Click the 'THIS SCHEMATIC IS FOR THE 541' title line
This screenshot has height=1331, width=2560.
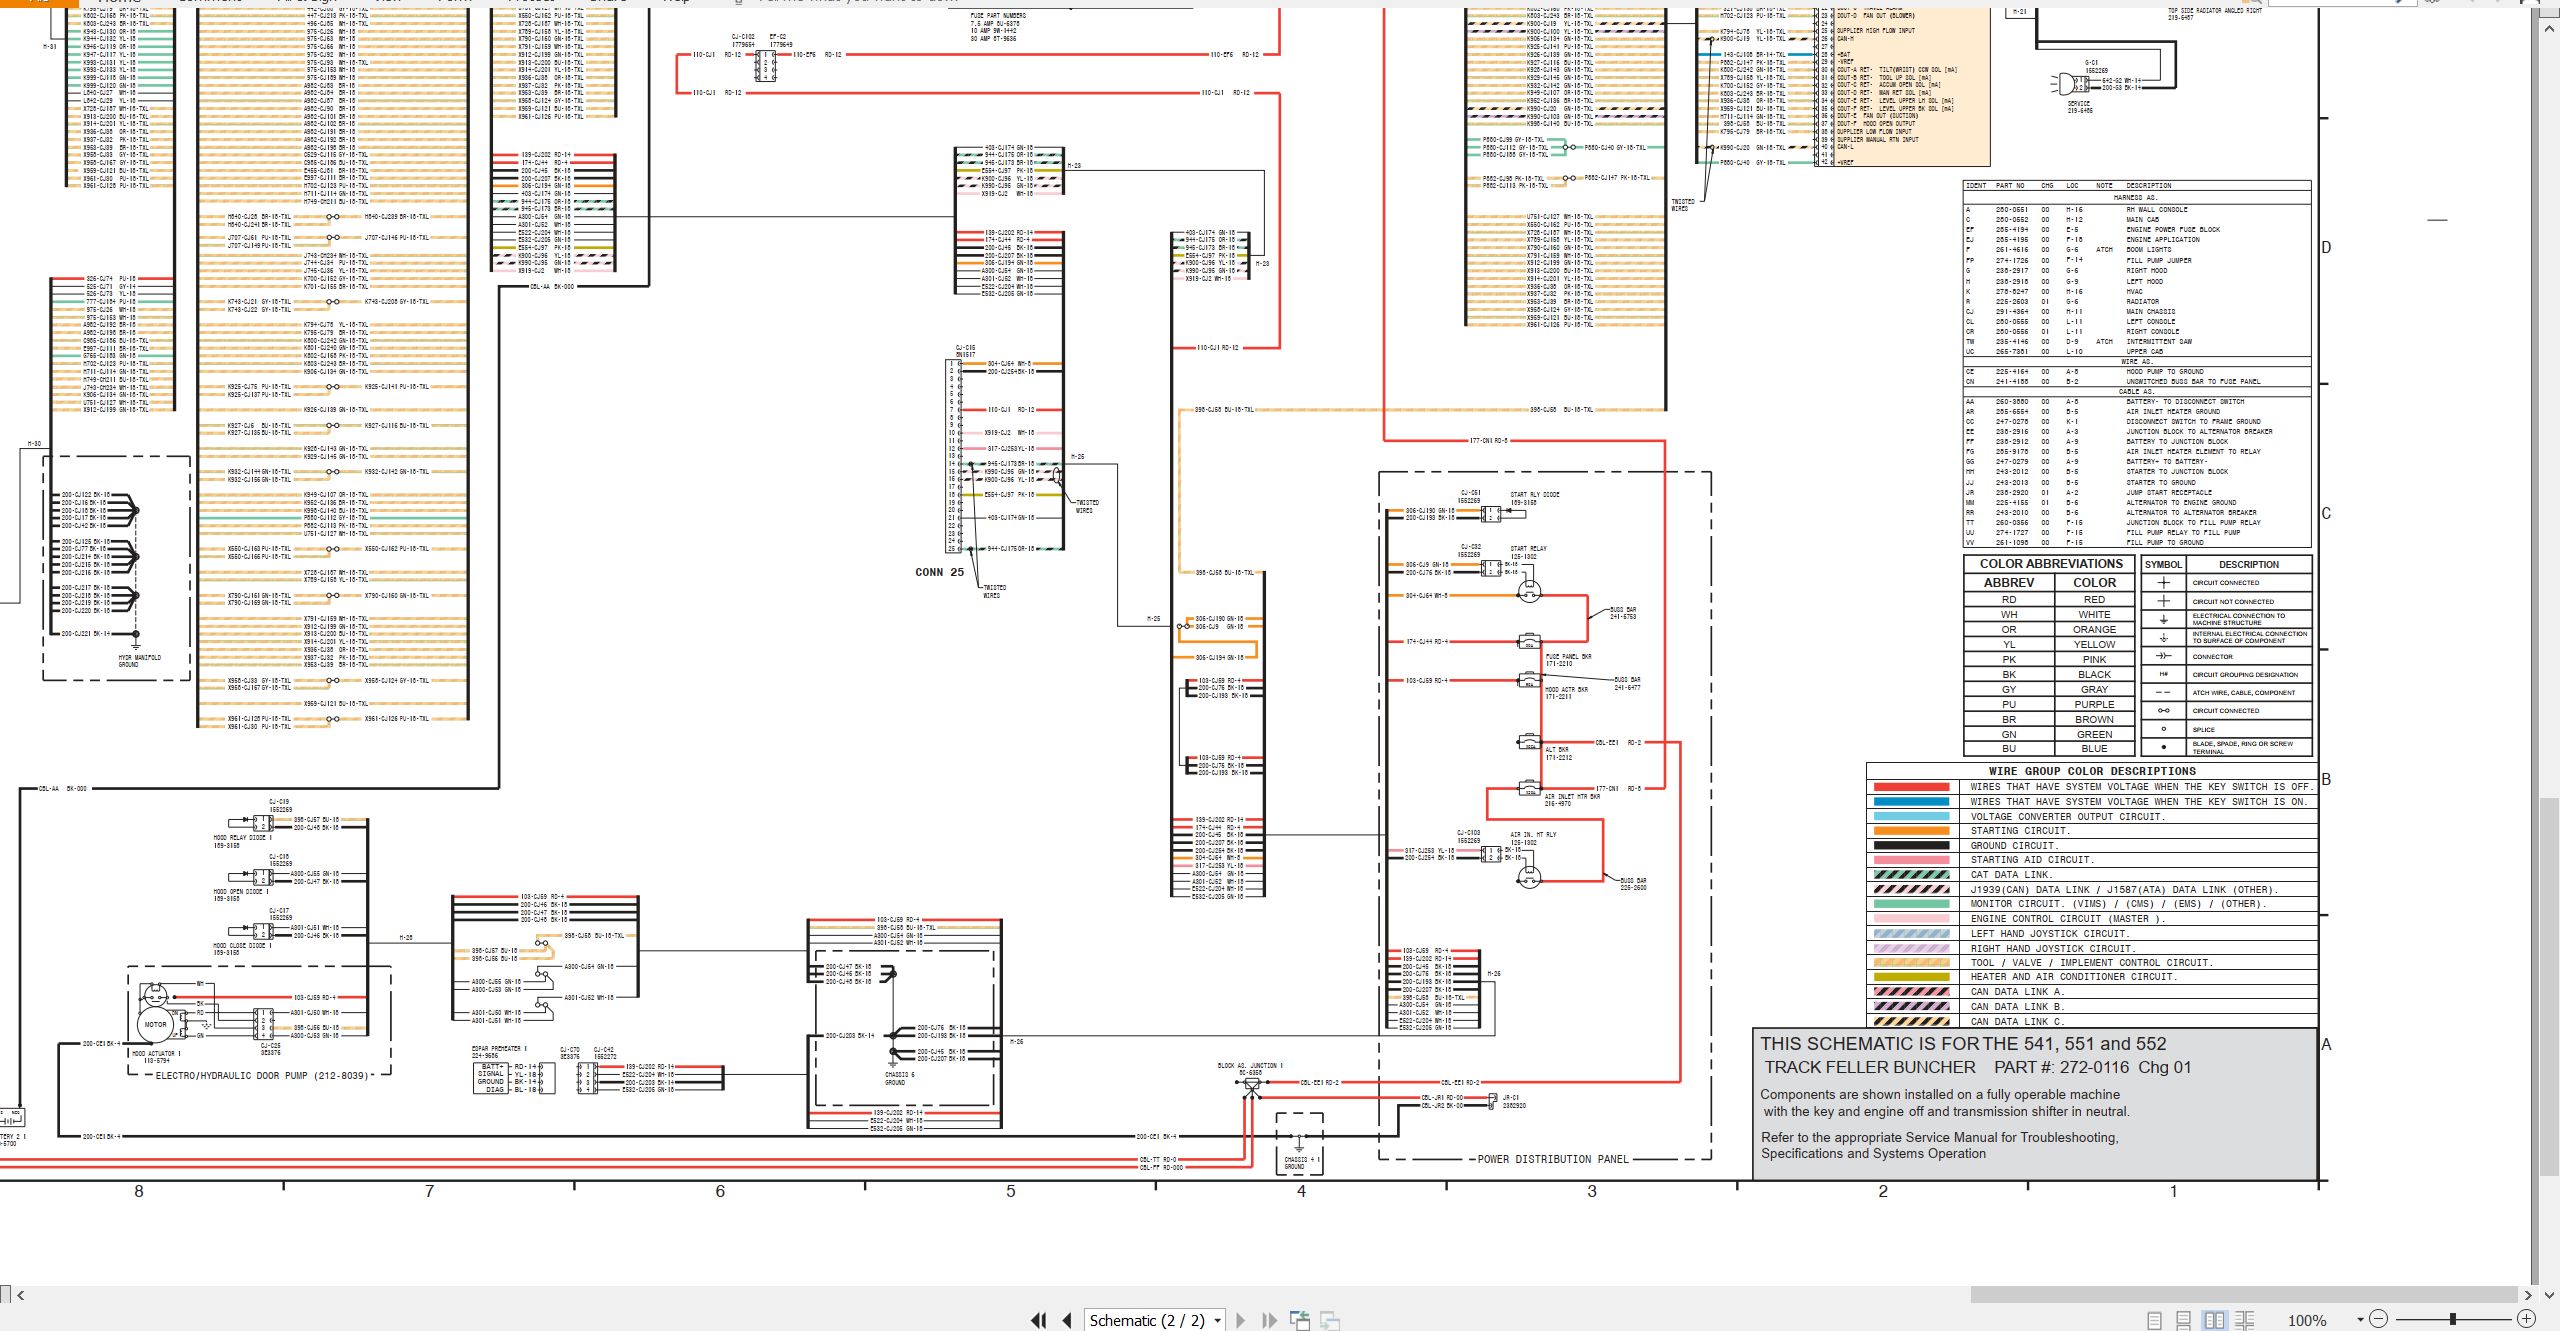click(x=1963, y=1043)
